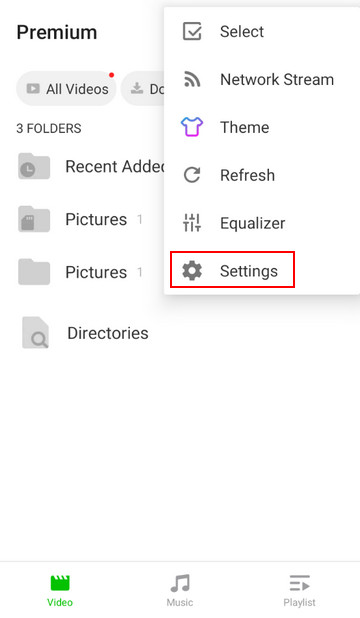
Task: Open the Equalizer sliders icon
Action: tap(192, 223)
